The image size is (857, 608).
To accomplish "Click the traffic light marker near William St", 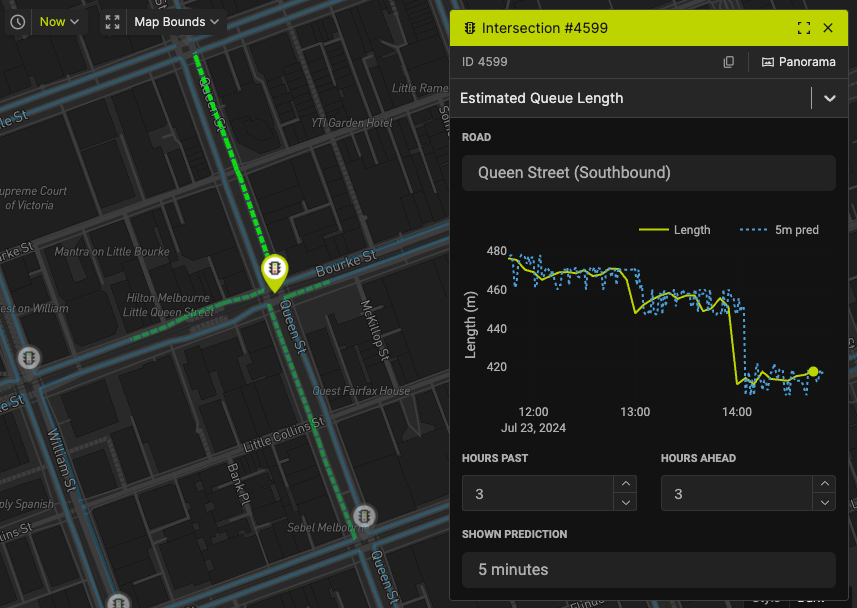I will (x=30, y=358).
